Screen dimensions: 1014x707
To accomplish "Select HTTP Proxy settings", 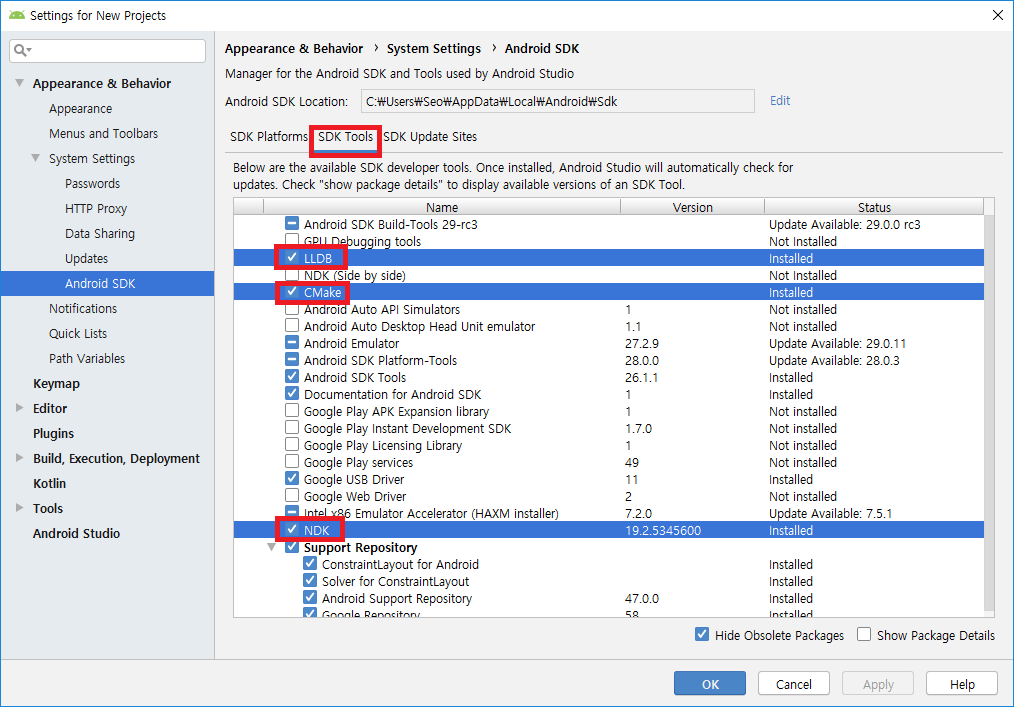I will pyautogui.click(x=96, y=208).
